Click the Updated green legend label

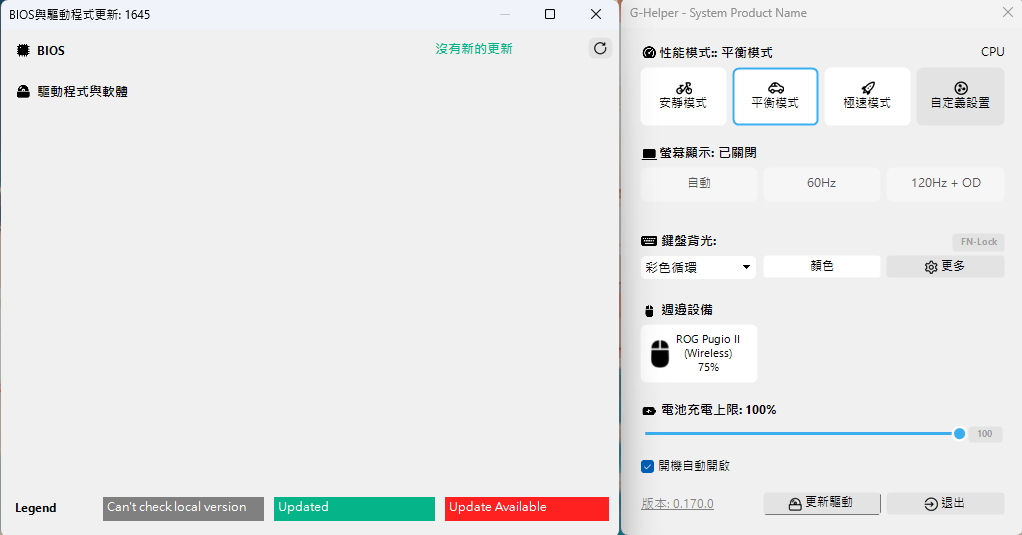354,509
